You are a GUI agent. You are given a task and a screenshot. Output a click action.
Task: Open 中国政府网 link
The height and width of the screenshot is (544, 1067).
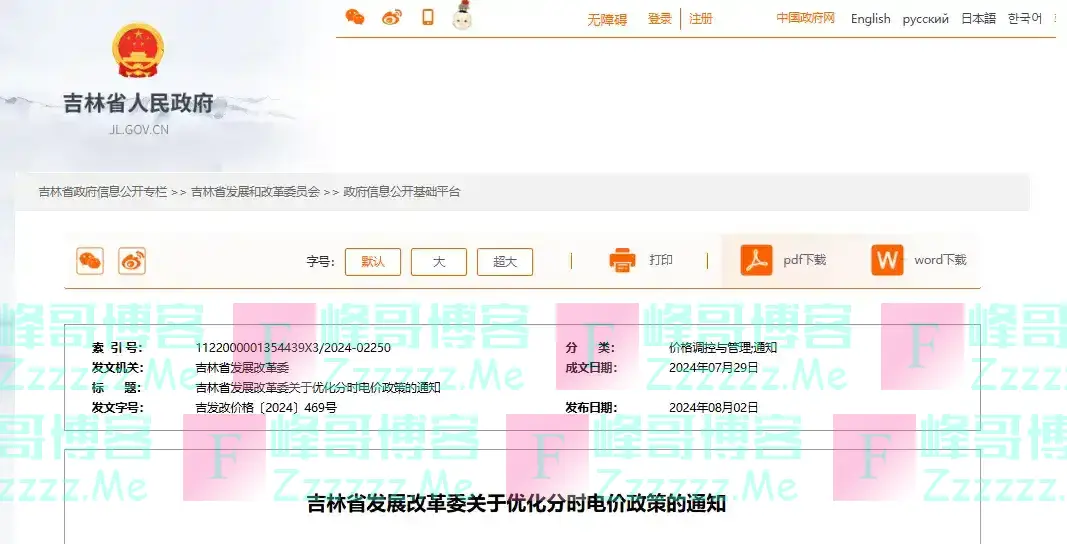pyautogui.click(x=806, y=18)
